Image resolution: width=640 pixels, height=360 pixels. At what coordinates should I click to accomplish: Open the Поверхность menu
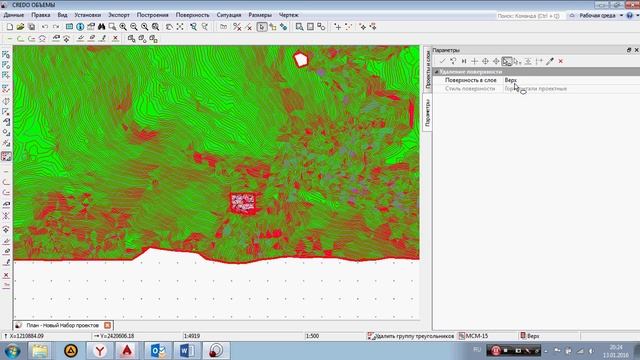193,15
